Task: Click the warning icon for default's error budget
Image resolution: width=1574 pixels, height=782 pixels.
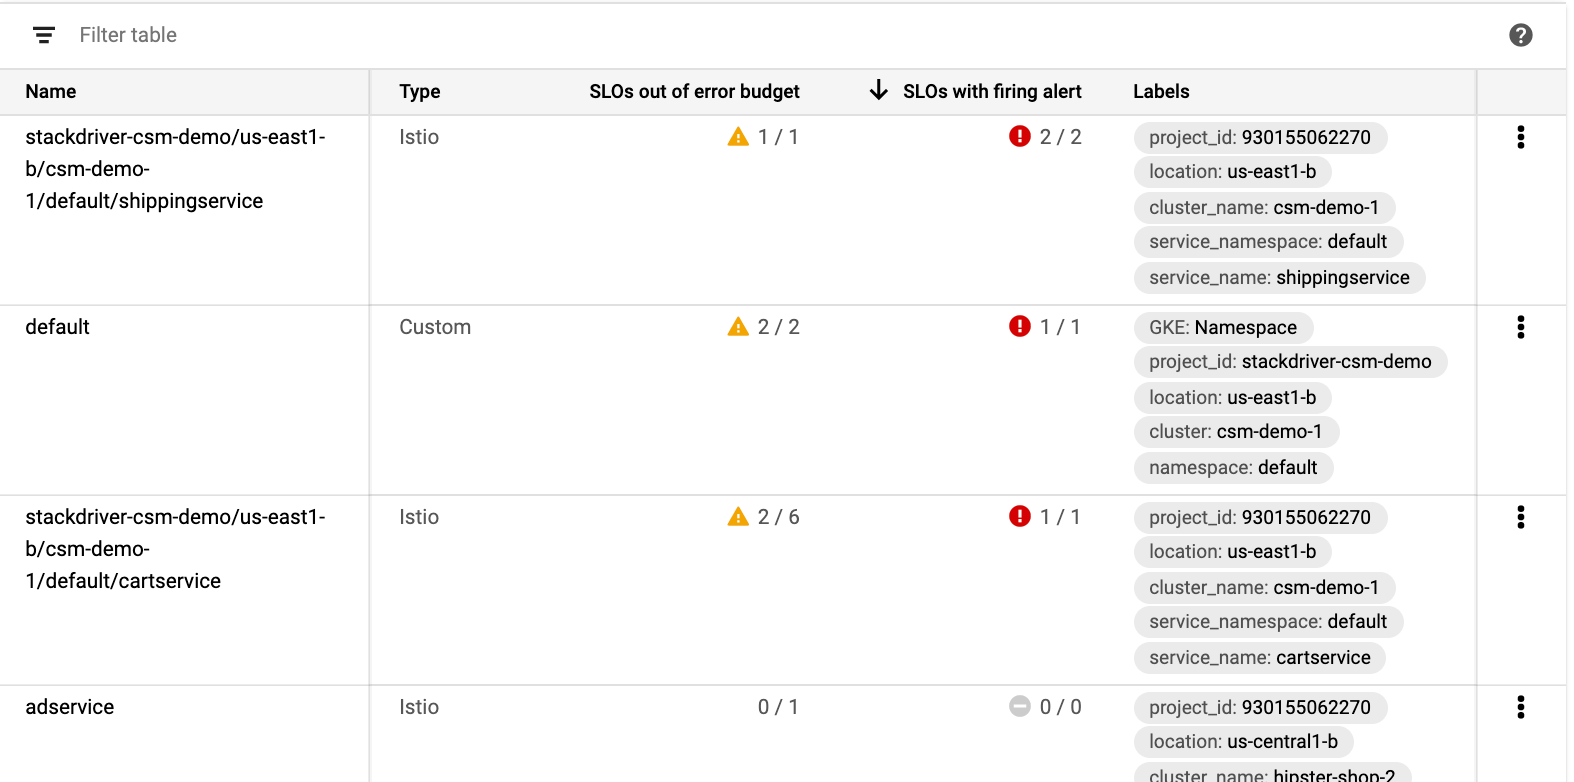Action: pos(737,326)
